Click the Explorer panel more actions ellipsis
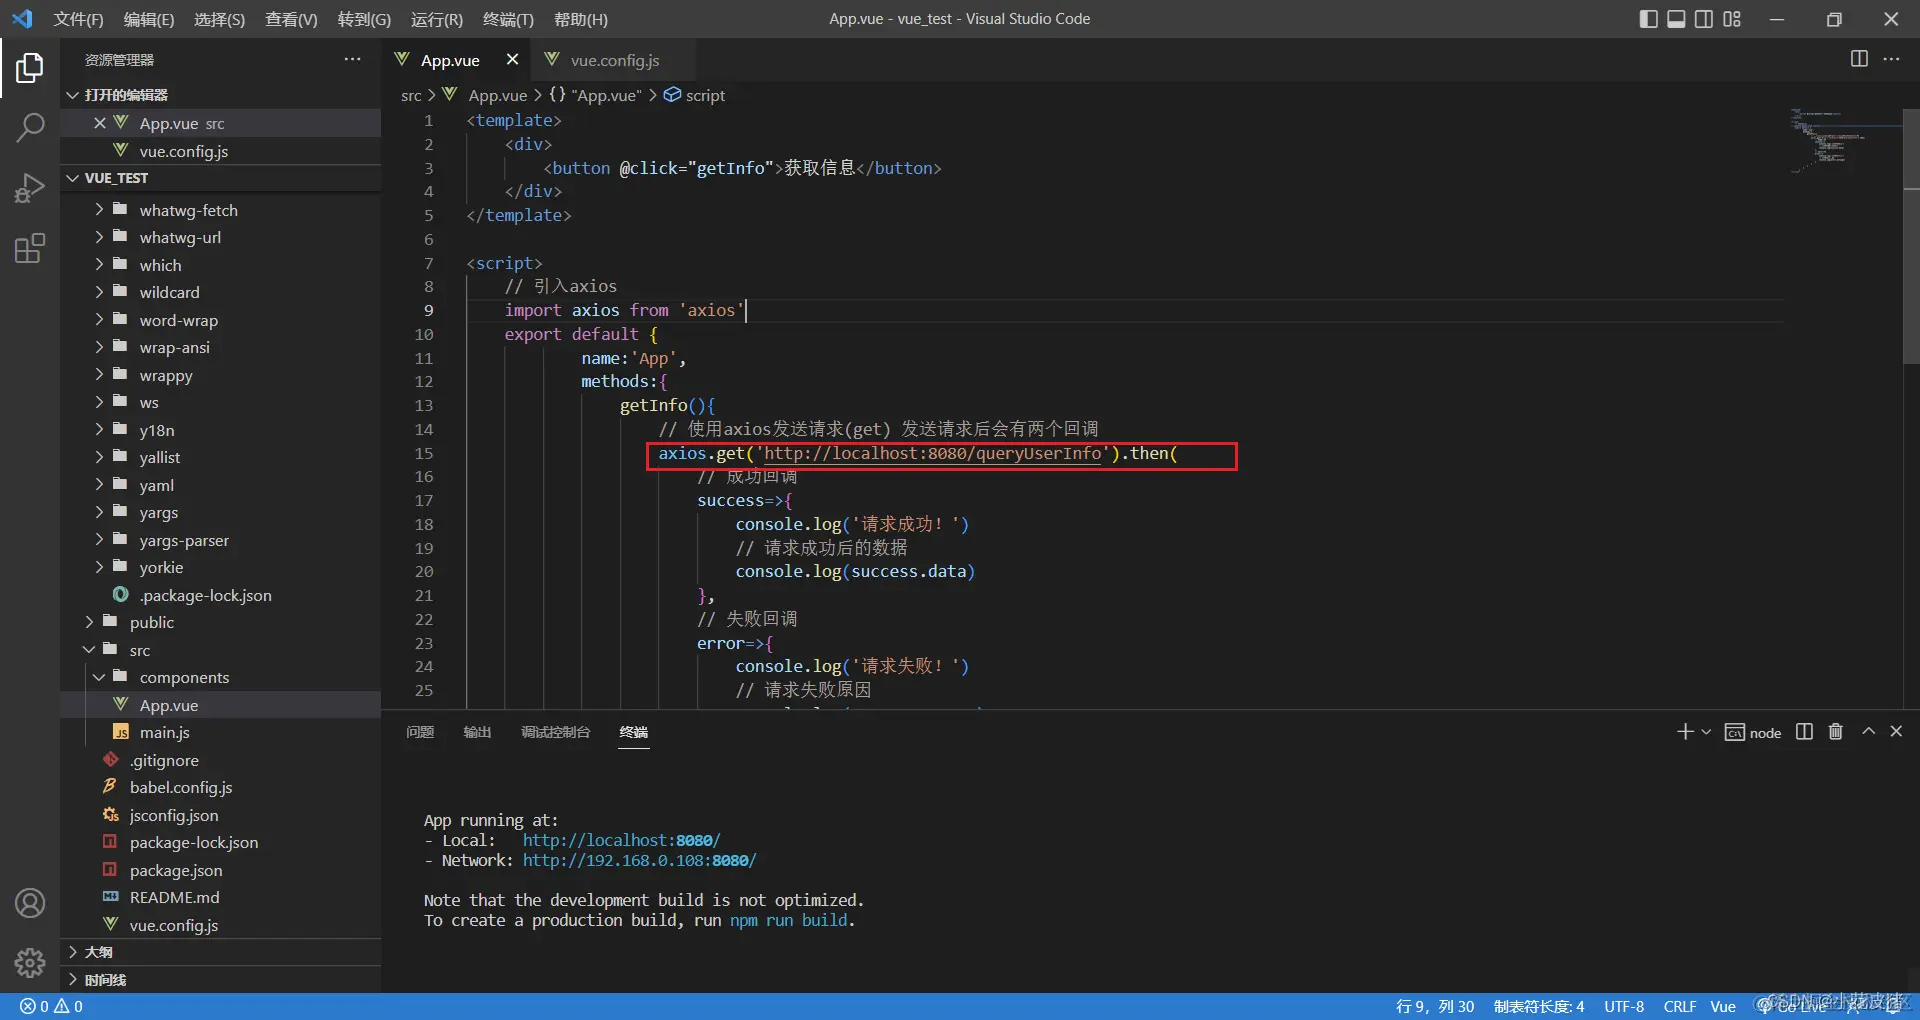This screenshot has width=1920, height=1020. 352,60
